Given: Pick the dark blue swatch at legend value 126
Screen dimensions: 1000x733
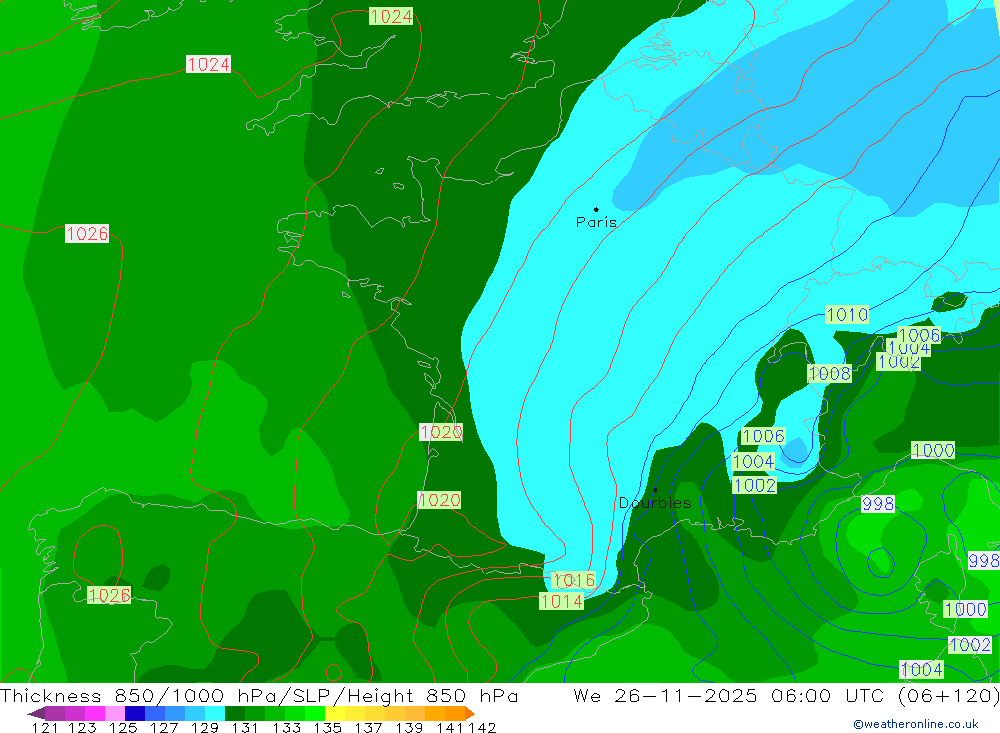Looking at the screenshot, I should point(135,713).
